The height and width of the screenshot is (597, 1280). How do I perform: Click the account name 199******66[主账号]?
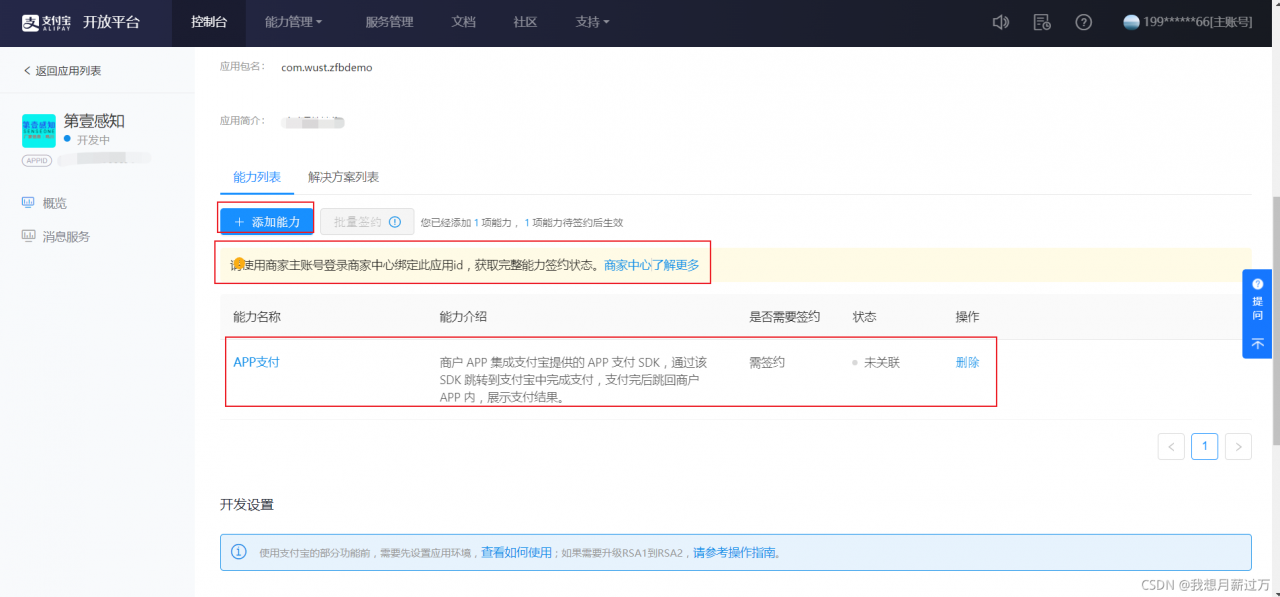click(x=1198, y=22)
